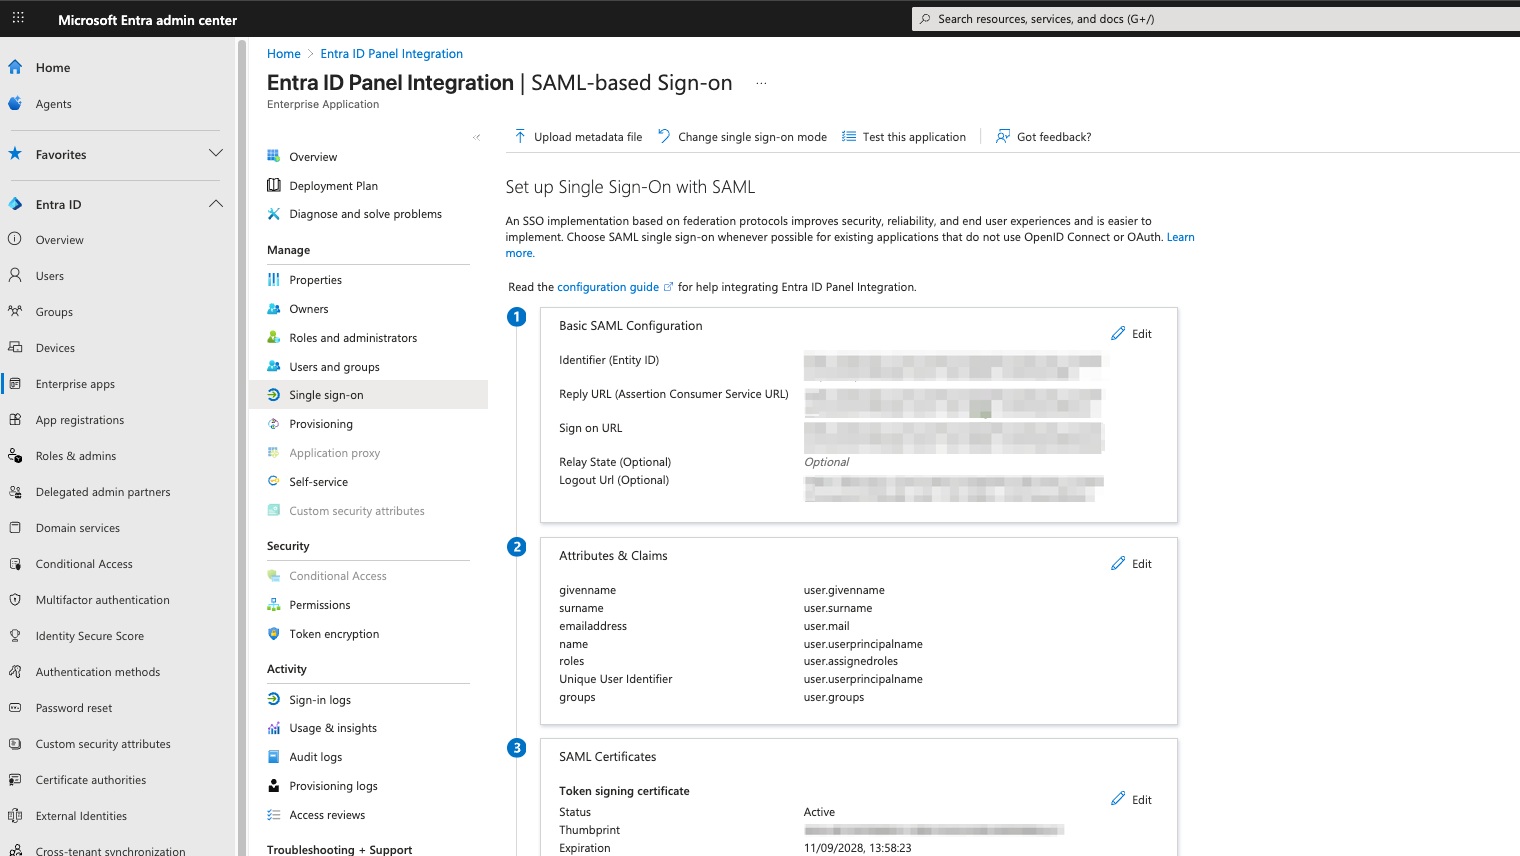Screen dimensions: 1520x856
Task: Select Enterprise apps in left sidebar
Action: point(75,384)
